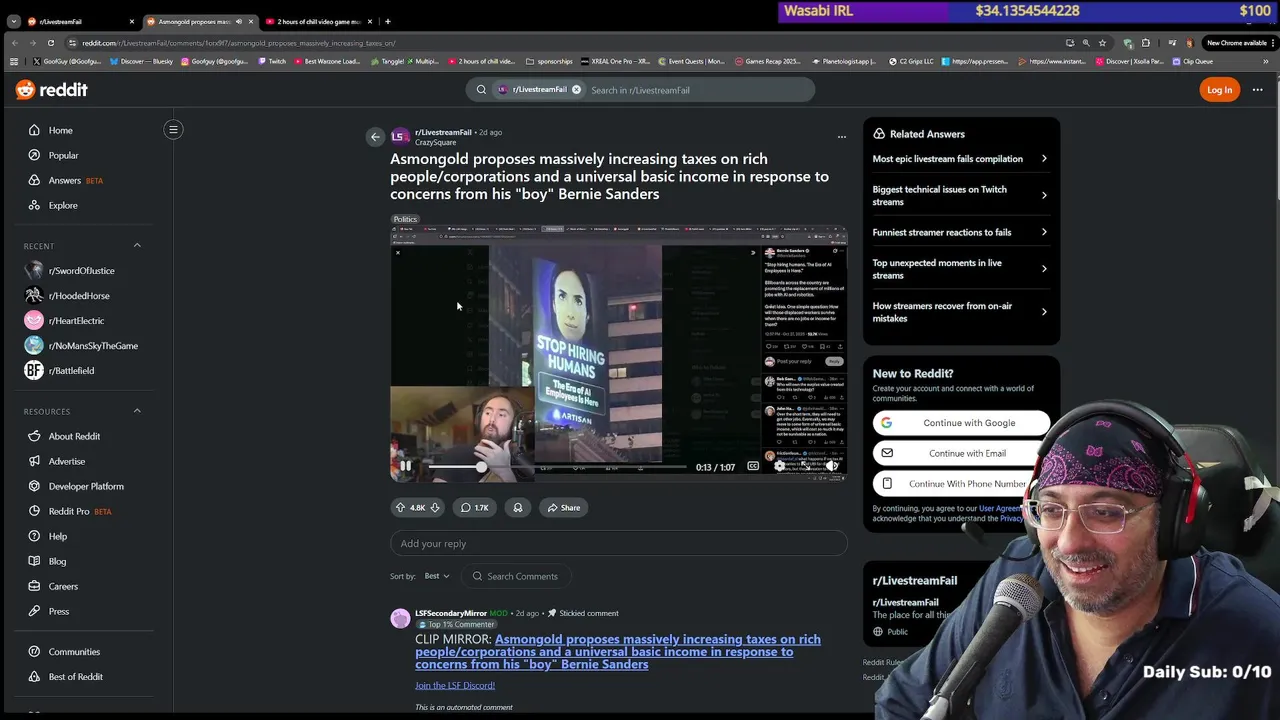
Task: Collapse the RECENT section
Action: tap(137, 246)
